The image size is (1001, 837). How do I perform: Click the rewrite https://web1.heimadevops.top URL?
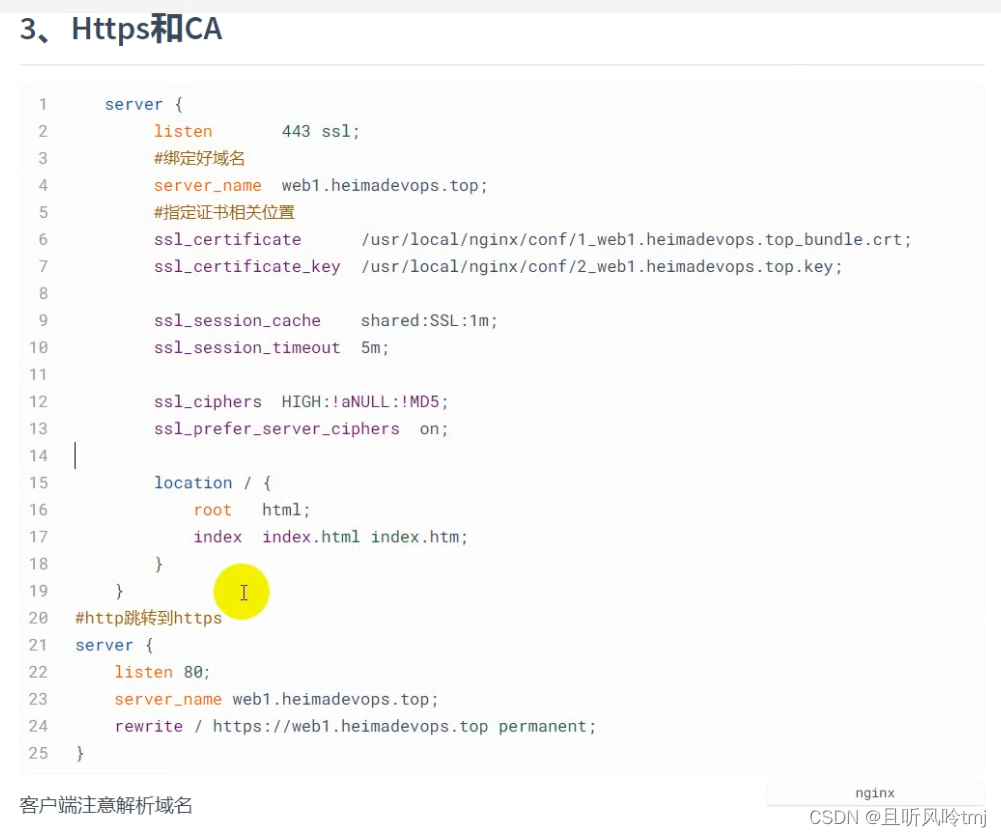tap(350, 726)
